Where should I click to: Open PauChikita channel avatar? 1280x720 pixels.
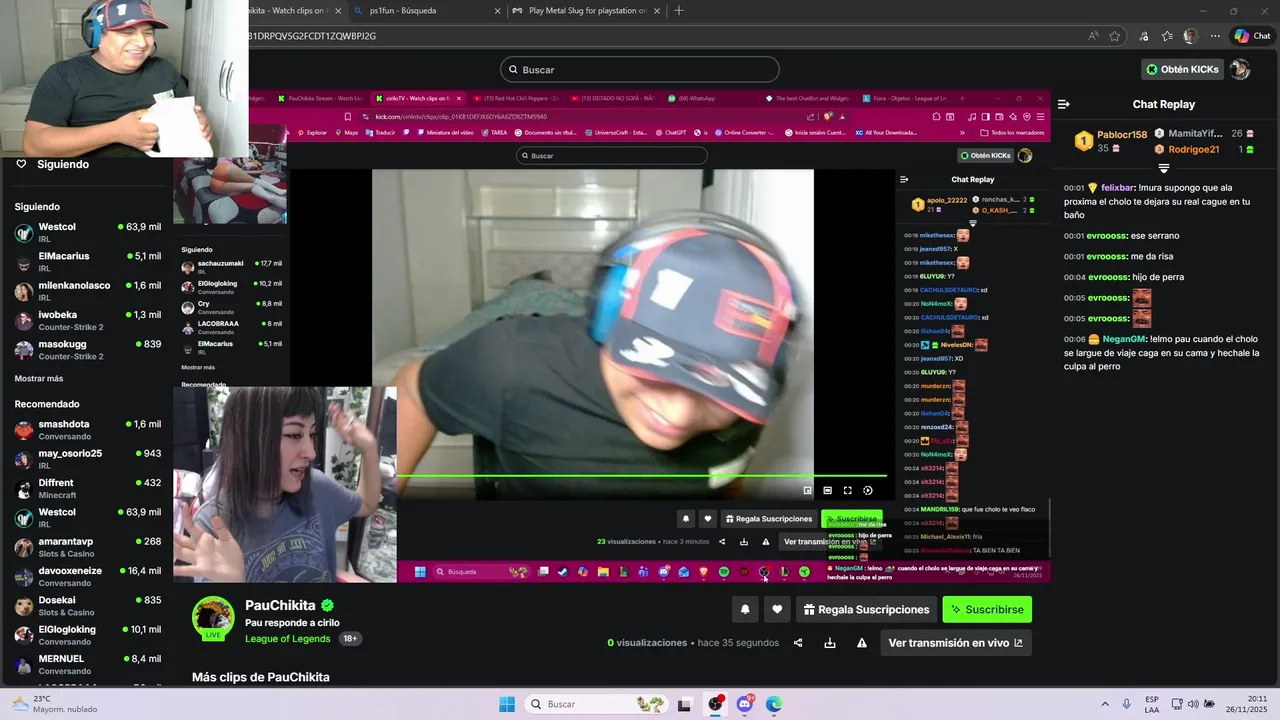[213, 618]
